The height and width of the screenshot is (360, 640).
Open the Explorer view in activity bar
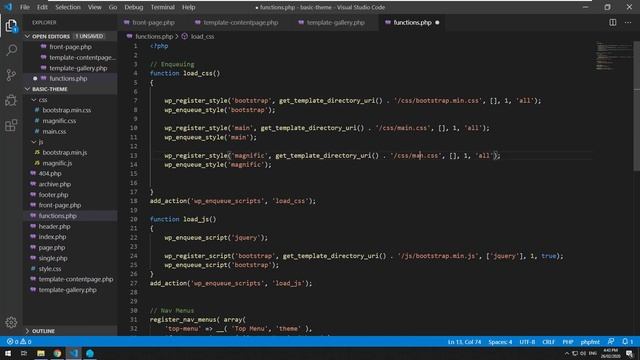pyautogui.click(x=11, y=26)
